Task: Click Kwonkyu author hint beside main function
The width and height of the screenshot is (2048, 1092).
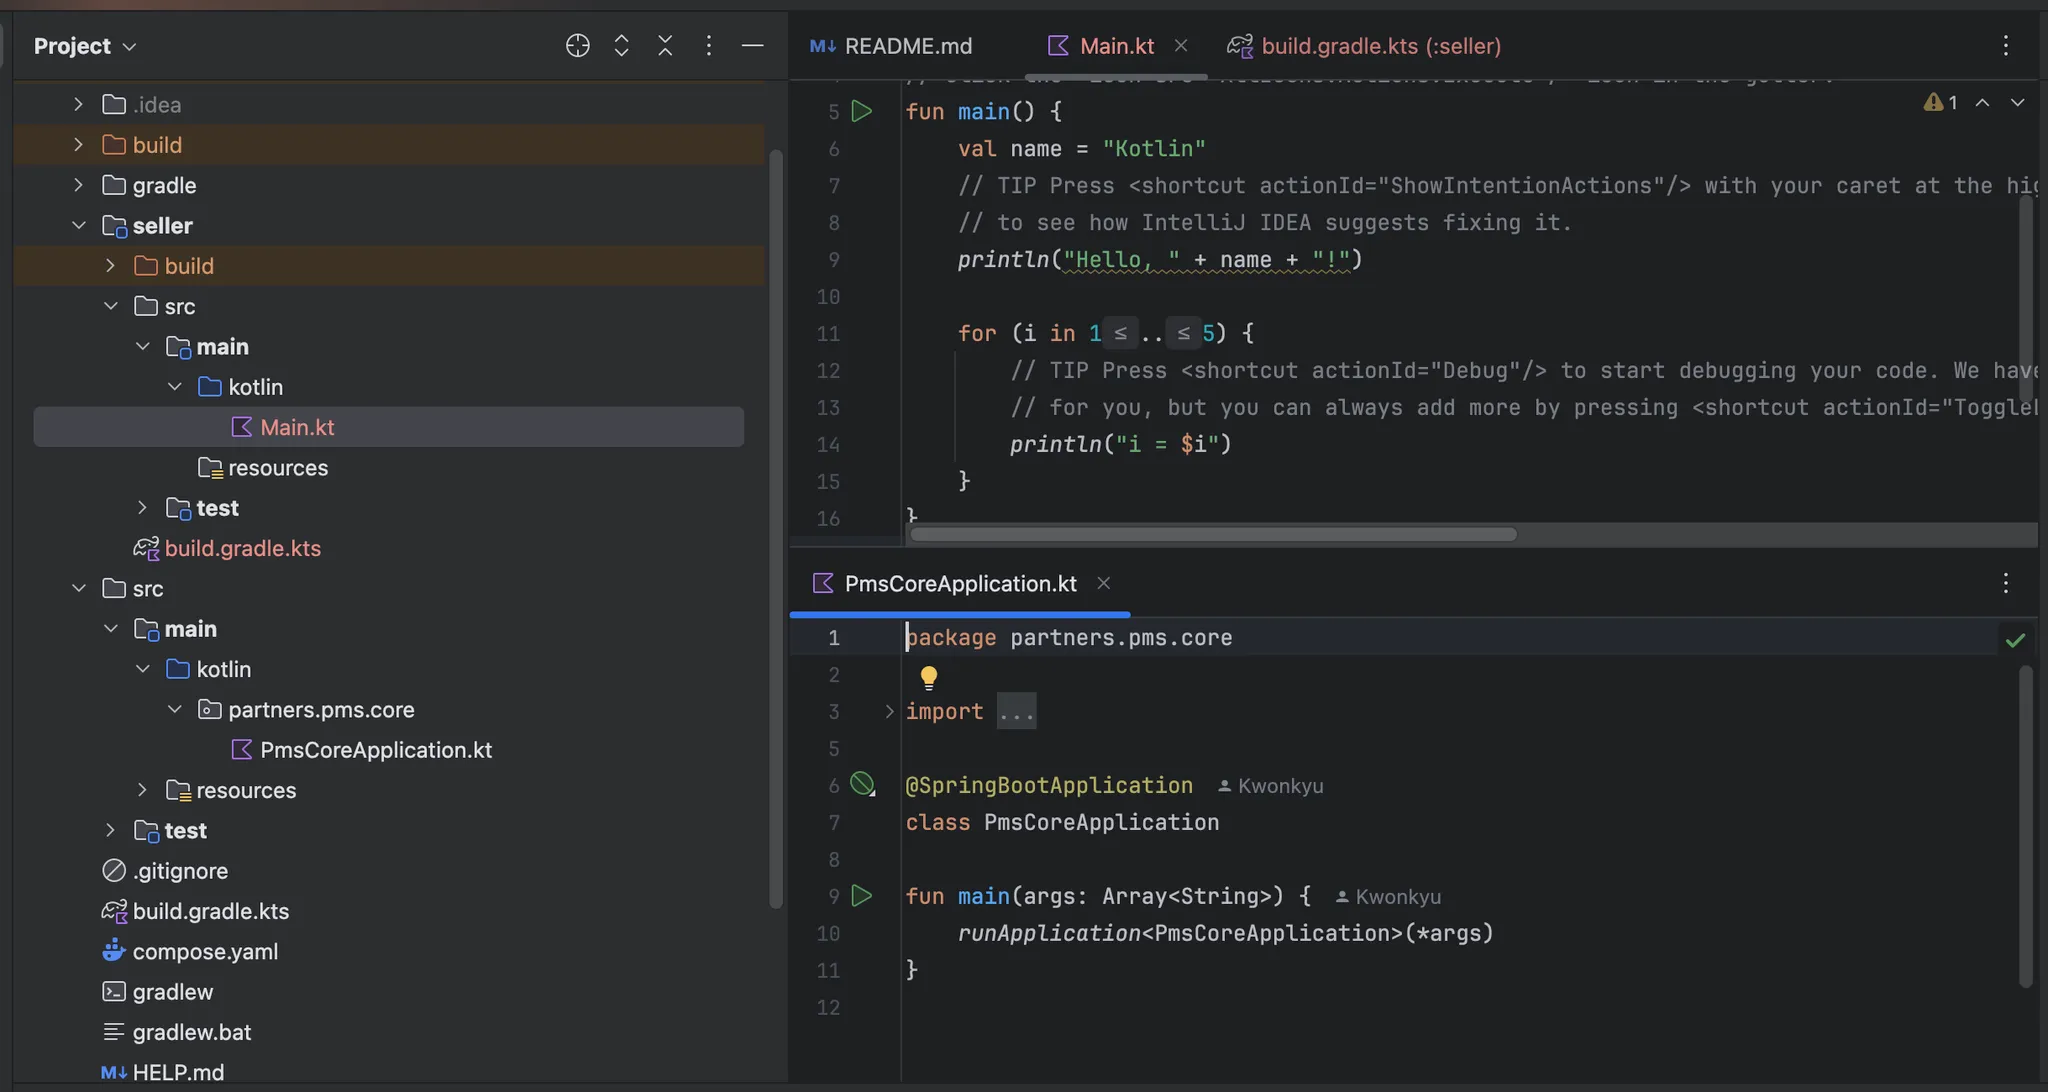Action: click(1388, 897)
